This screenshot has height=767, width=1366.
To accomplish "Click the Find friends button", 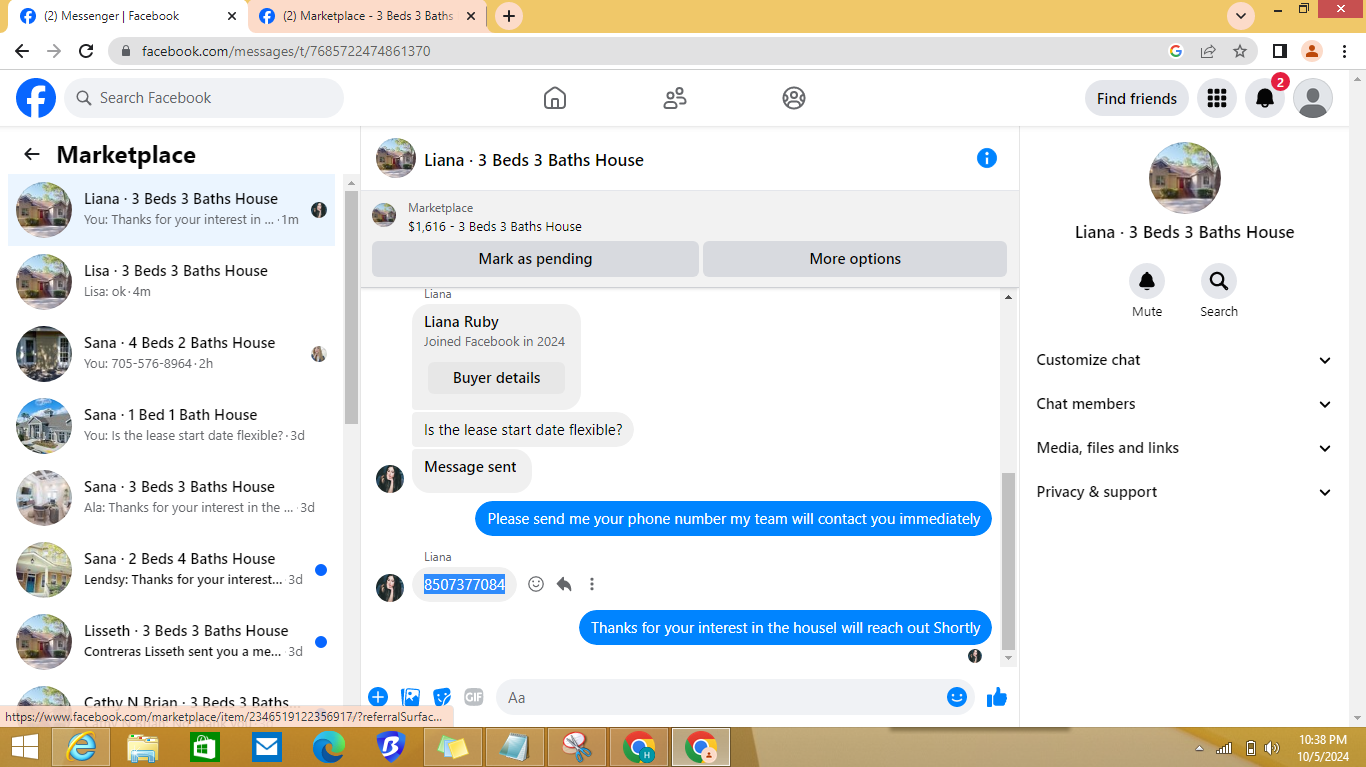I will [1137, 98].
